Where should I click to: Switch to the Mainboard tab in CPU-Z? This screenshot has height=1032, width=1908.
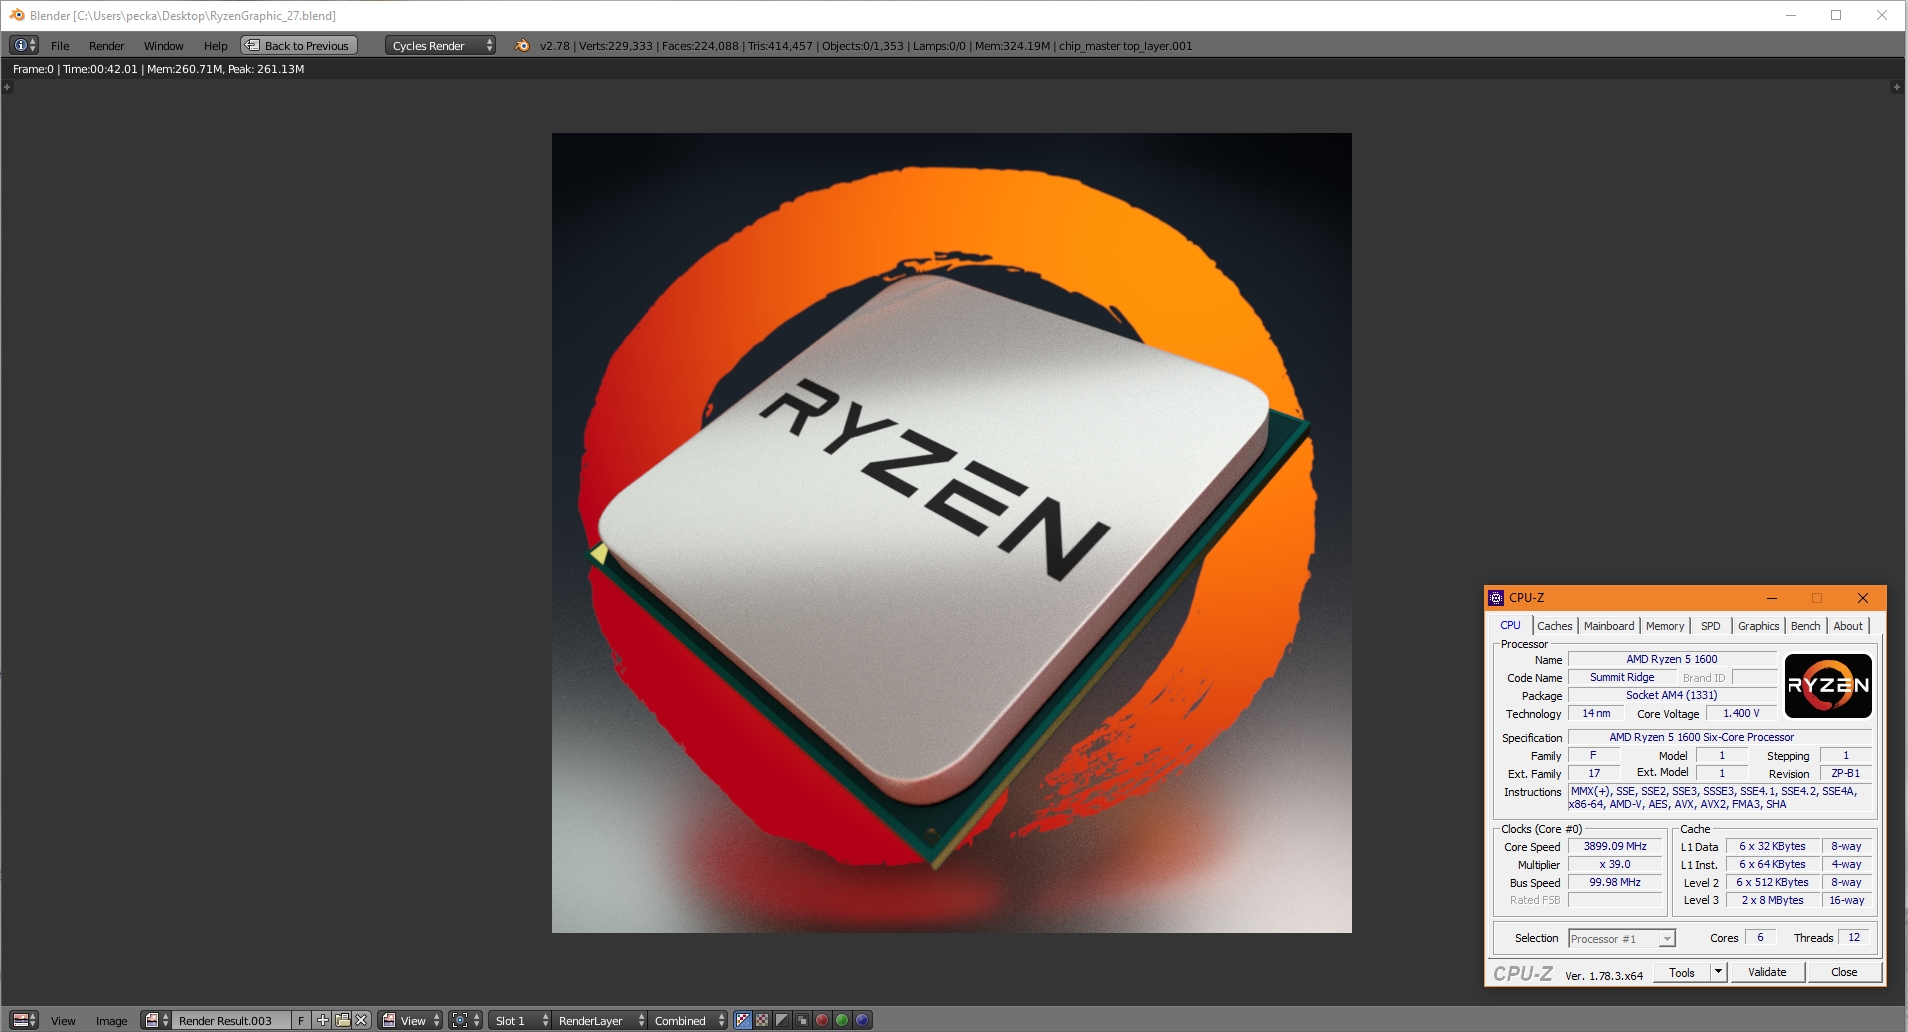(x=1608, y=626)
